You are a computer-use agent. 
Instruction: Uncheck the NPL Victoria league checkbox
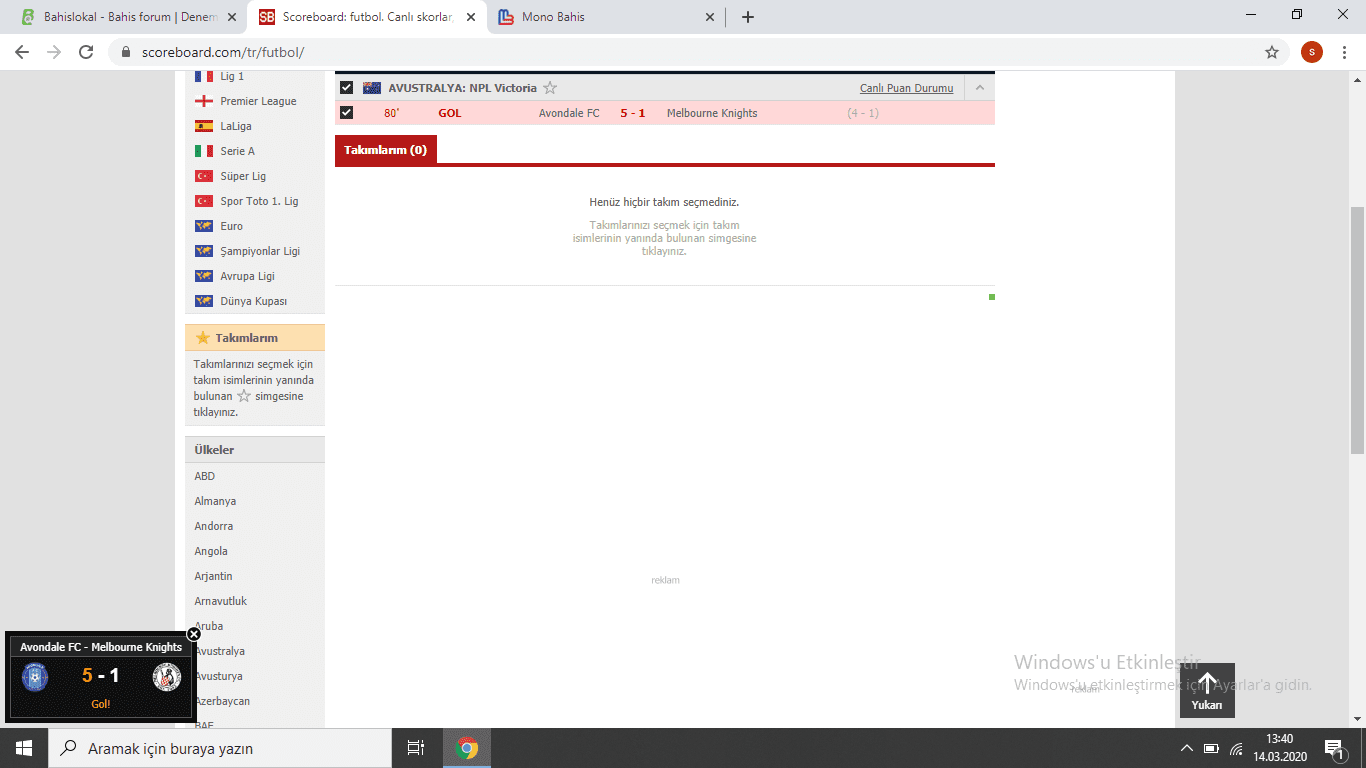[x=347, y=88]
